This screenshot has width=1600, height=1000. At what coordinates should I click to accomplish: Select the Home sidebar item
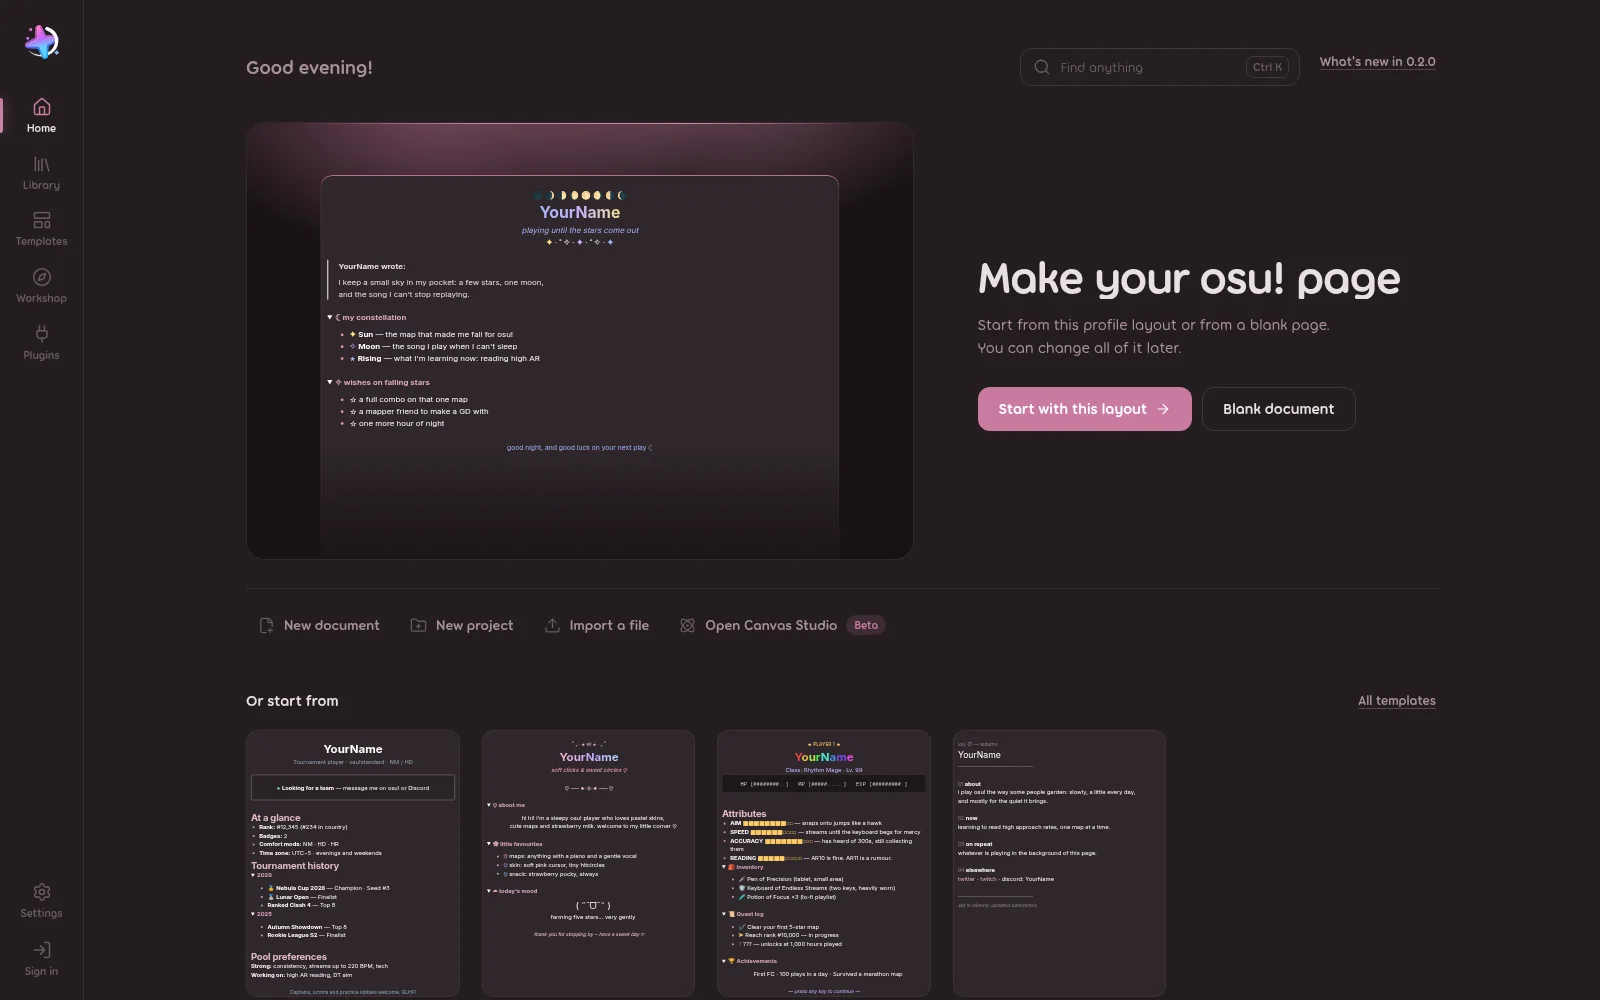[41, 116]
